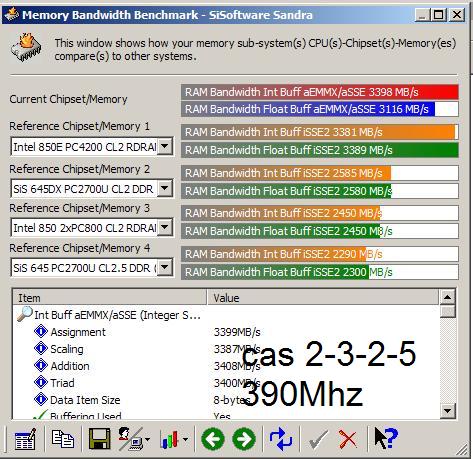Click the magnifier icon beside Int Buff
This screenshot has width=473, height=459.
click(x=25, y=314)
